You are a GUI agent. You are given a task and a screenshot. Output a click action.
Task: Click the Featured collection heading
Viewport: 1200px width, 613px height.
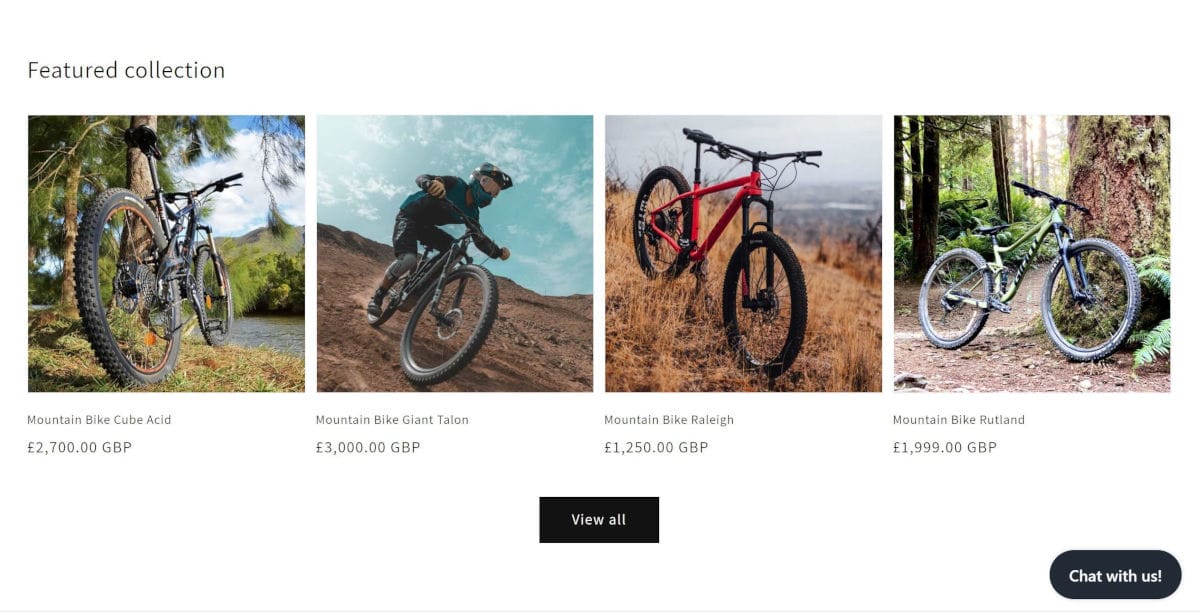[126, 70]
